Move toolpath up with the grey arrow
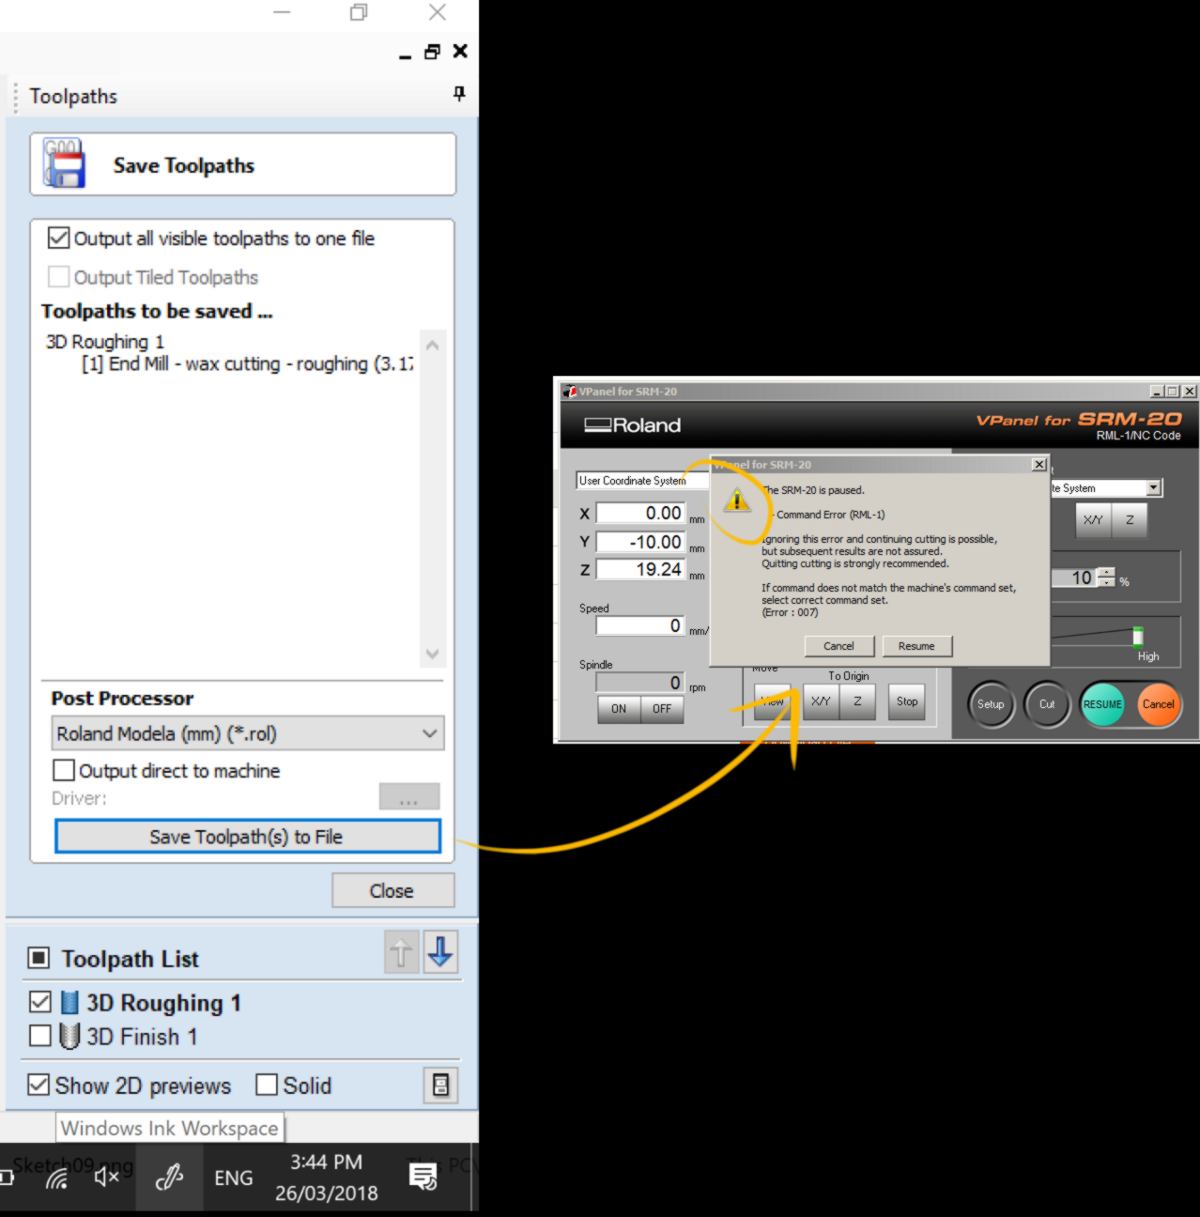Screen dimensions: 1200x1217 click(401, 953)
